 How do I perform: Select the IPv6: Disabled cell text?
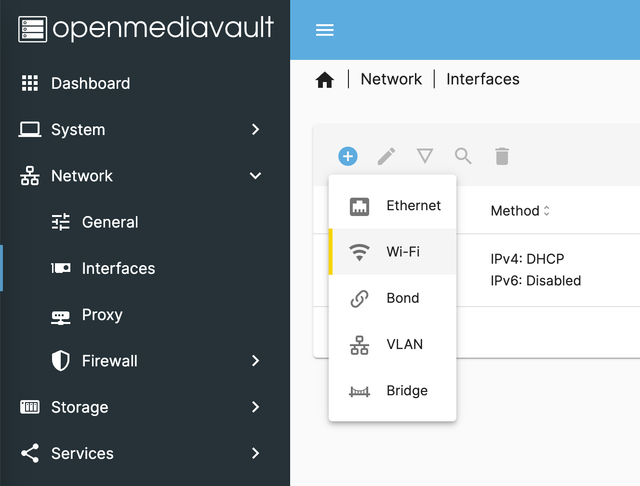(x=536, y=281)
